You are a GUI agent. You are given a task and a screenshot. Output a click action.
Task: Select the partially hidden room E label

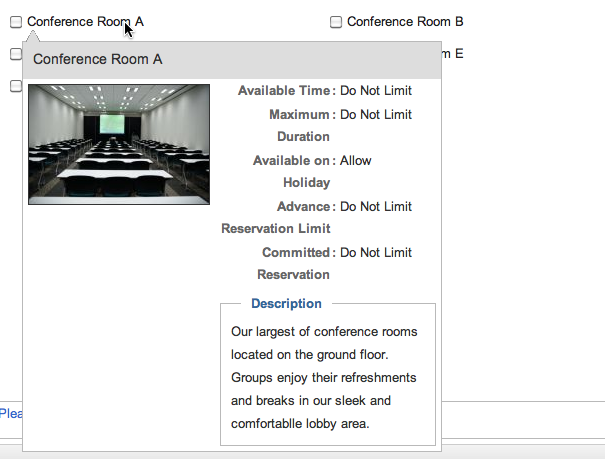tap(452, 54)
